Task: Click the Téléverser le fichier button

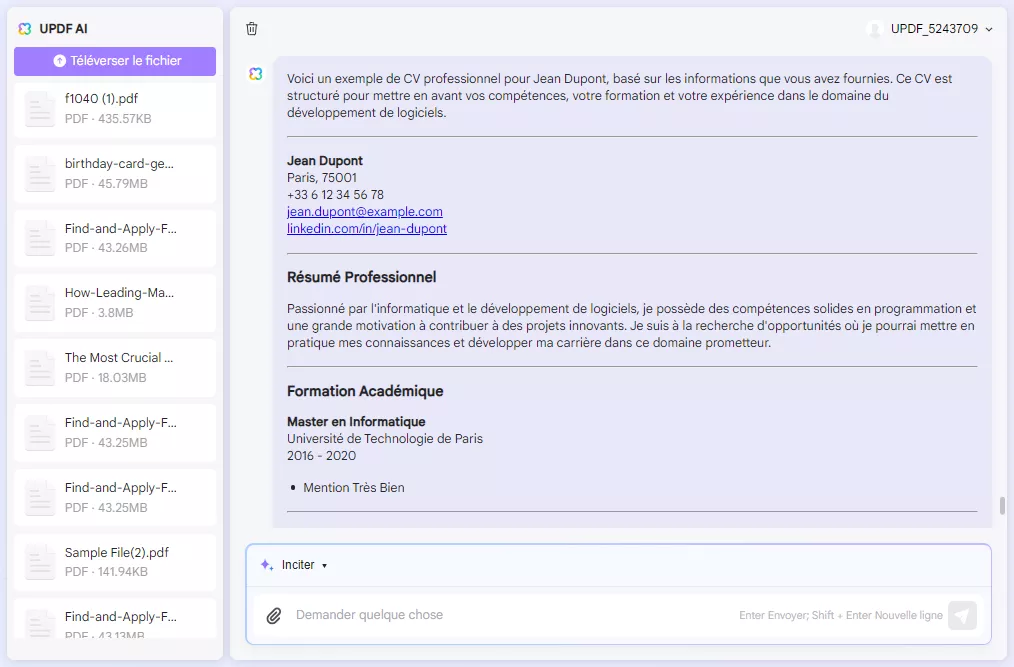Action: pos(114,61)
